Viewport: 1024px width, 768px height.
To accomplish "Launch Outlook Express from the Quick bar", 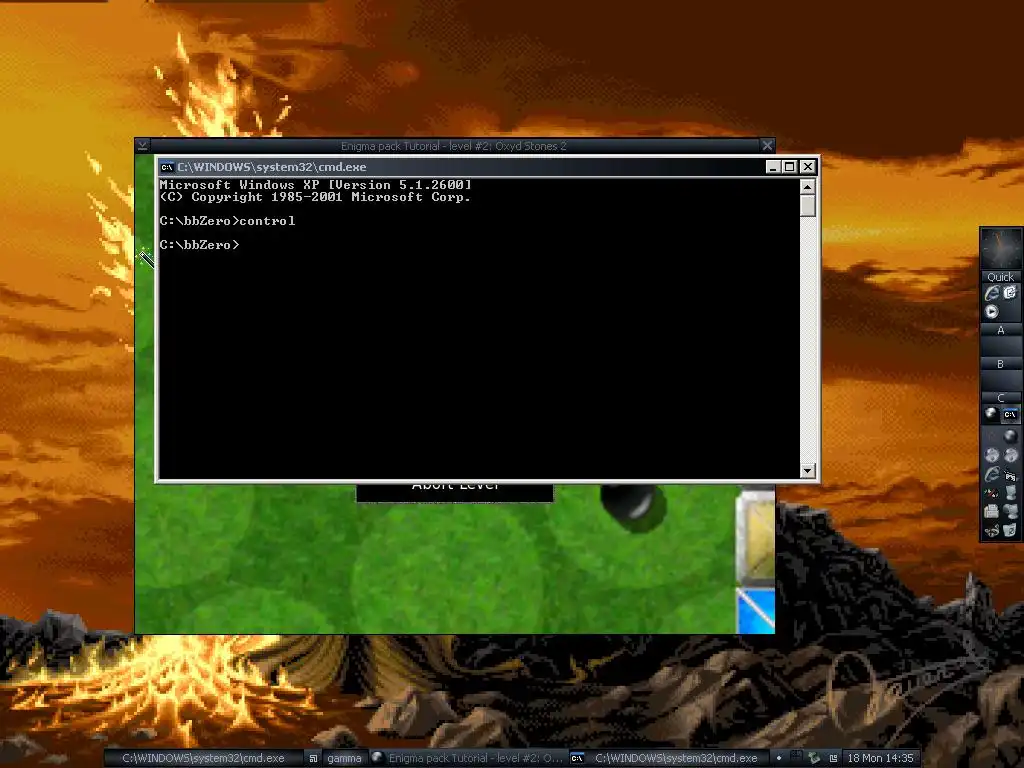I will coord(1010,292).
